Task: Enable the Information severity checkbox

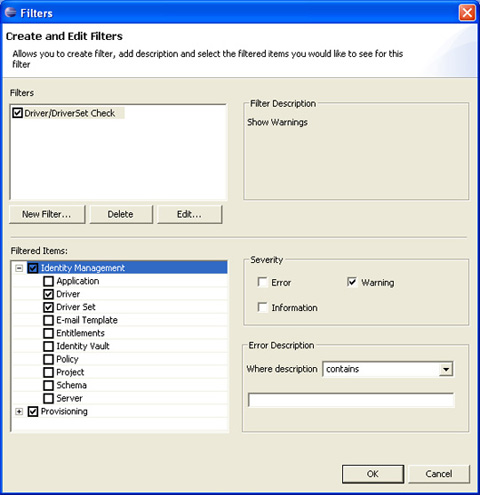Action: (263, 307)
